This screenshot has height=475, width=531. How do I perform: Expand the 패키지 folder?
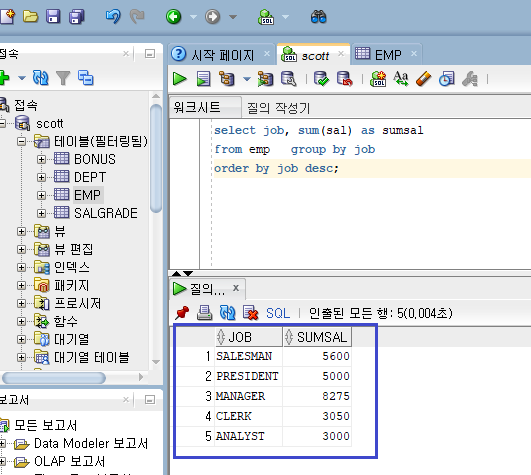click(x=21, y=285)
